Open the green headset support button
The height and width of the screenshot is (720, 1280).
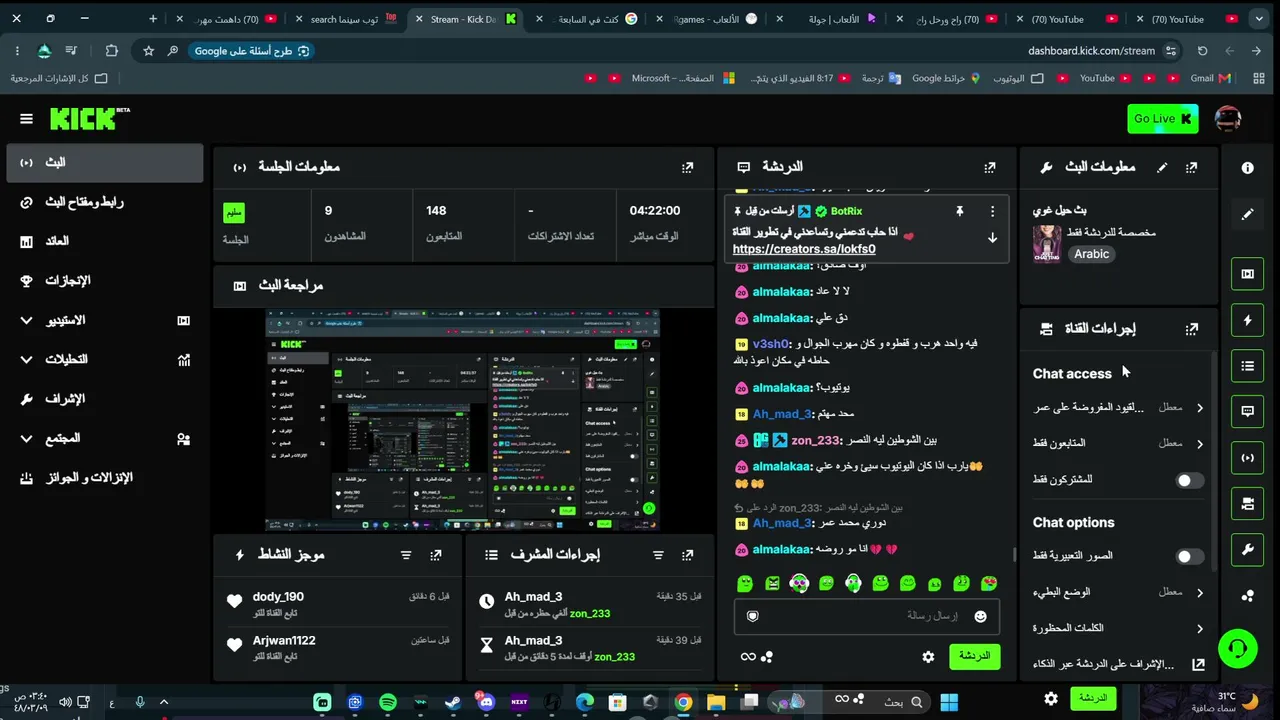[x=1238, y=649]
